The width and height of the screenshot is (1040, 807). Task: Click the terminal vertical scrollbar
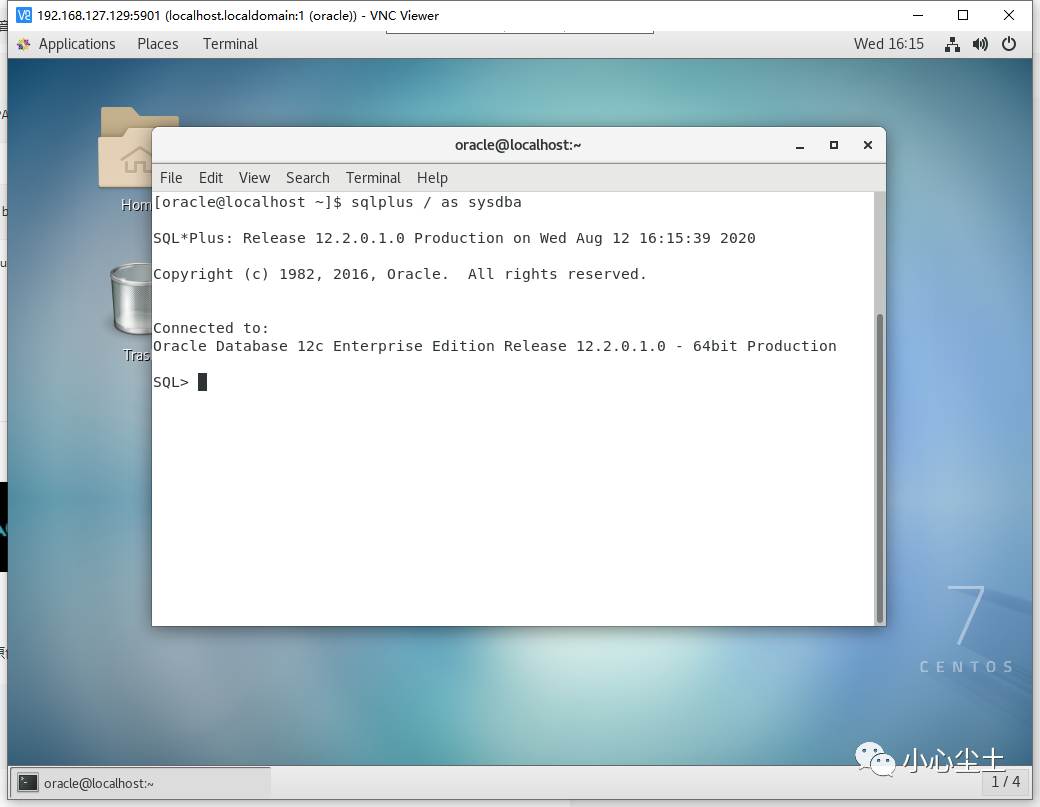(x=880, y=468)
